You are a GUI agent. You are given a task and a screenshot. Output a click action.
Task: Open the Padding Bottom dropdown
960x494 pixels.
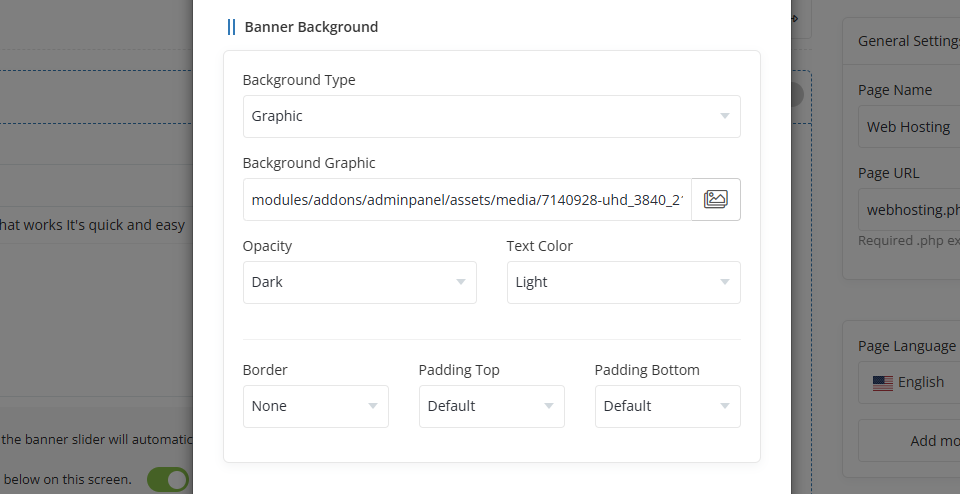(x=667, y=406)
